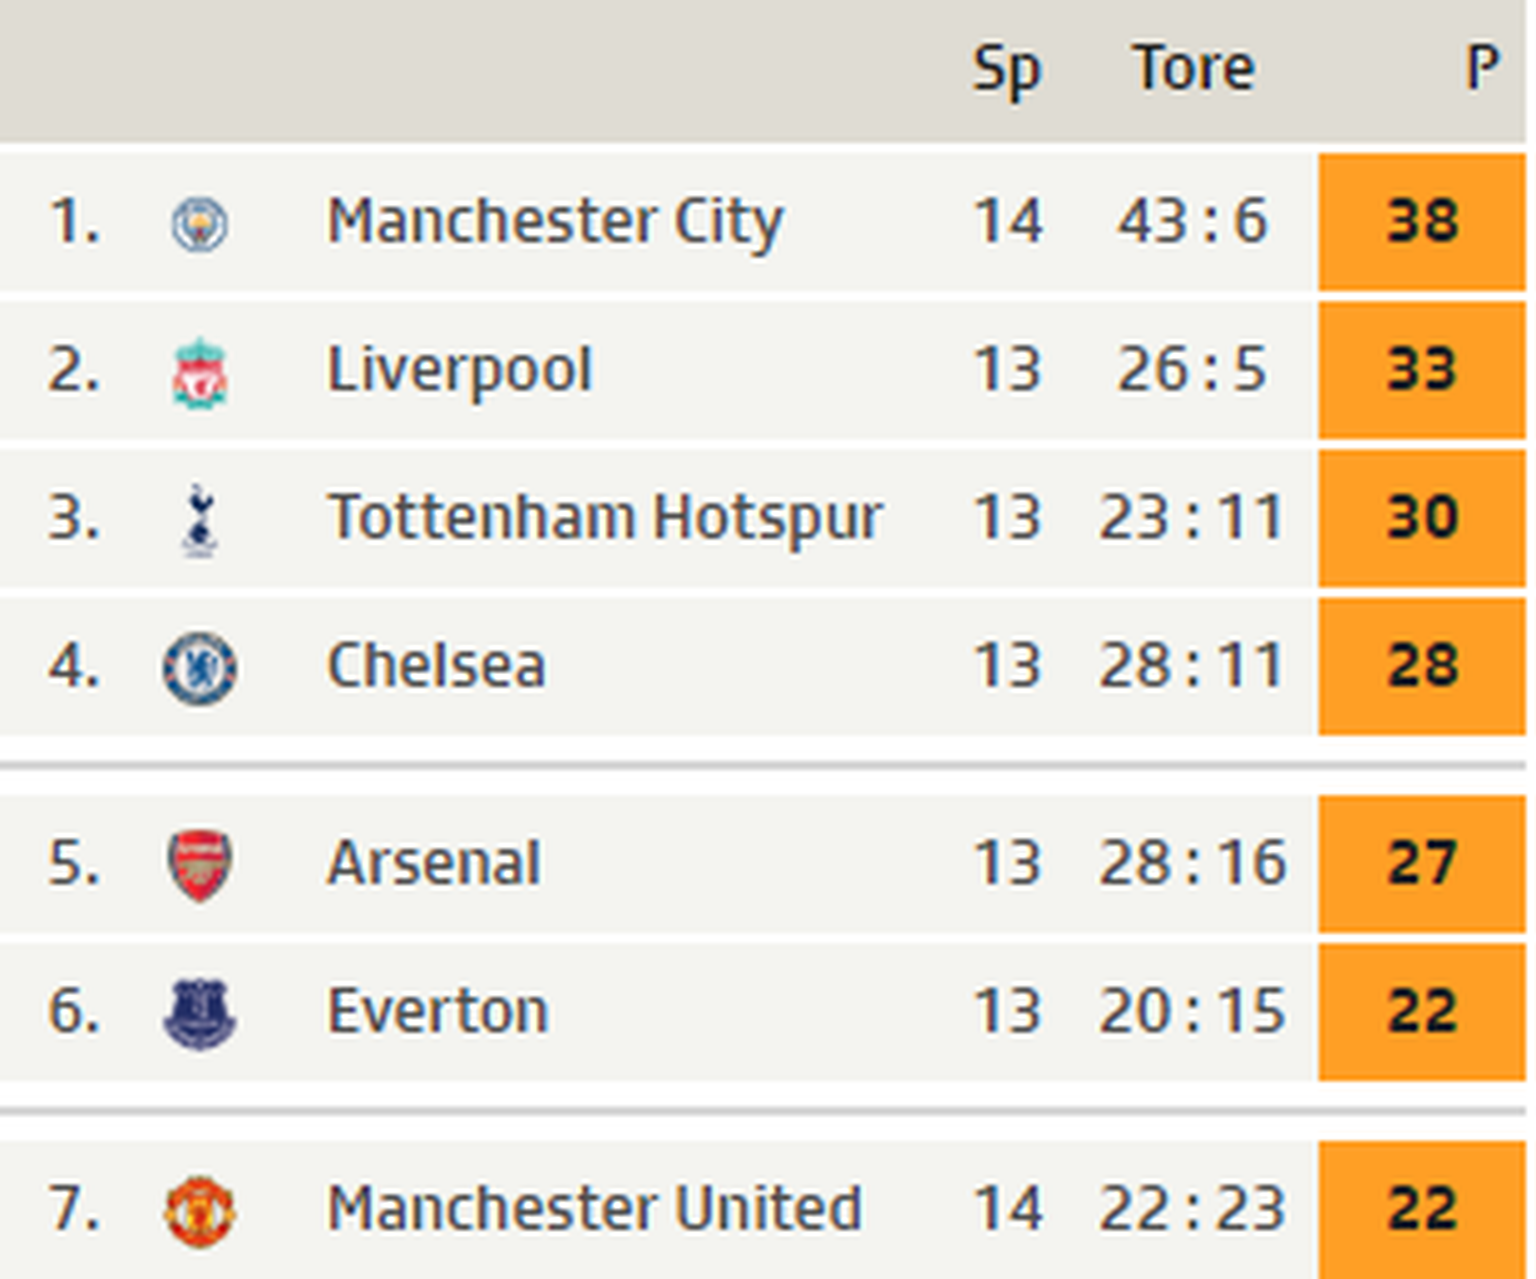Image resolution: width=1536 pixels, height=1279 pixels.
Task: Select the Arsenal team name
Action: [x=434, y=862]
